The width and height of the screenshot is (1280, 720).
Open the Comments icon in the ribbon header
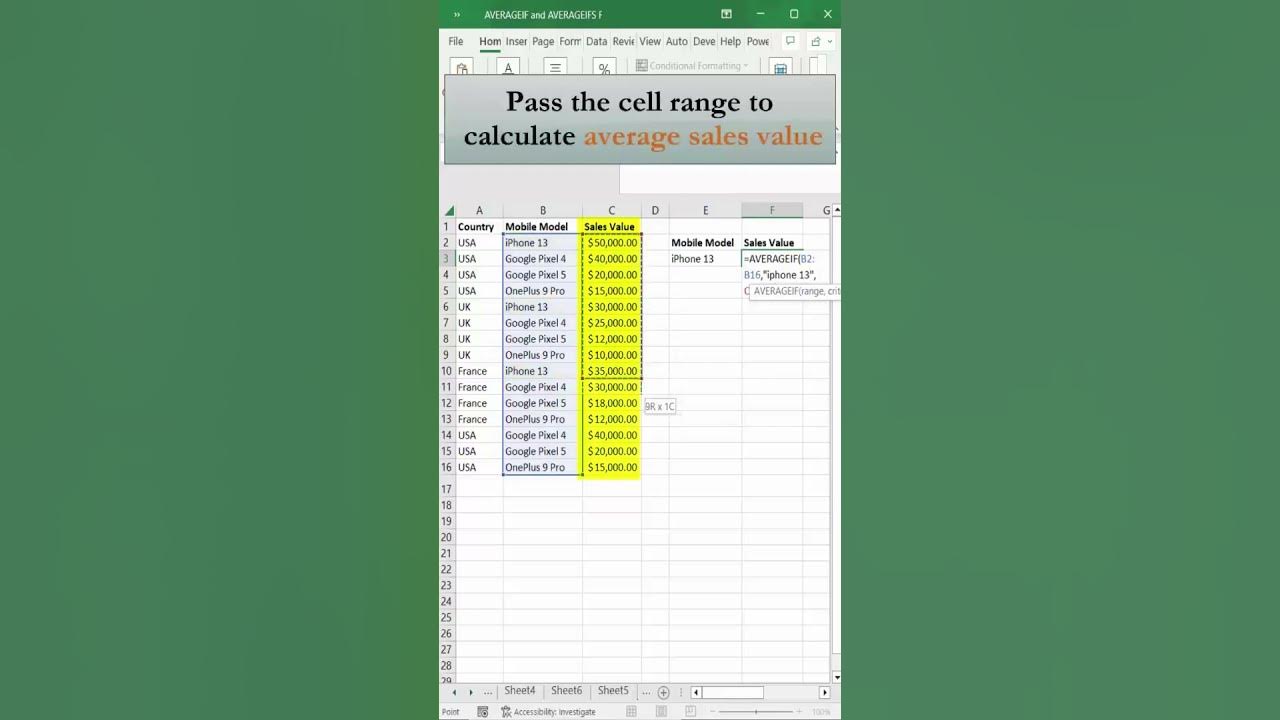pyautogui.click(x=790, y=41)
